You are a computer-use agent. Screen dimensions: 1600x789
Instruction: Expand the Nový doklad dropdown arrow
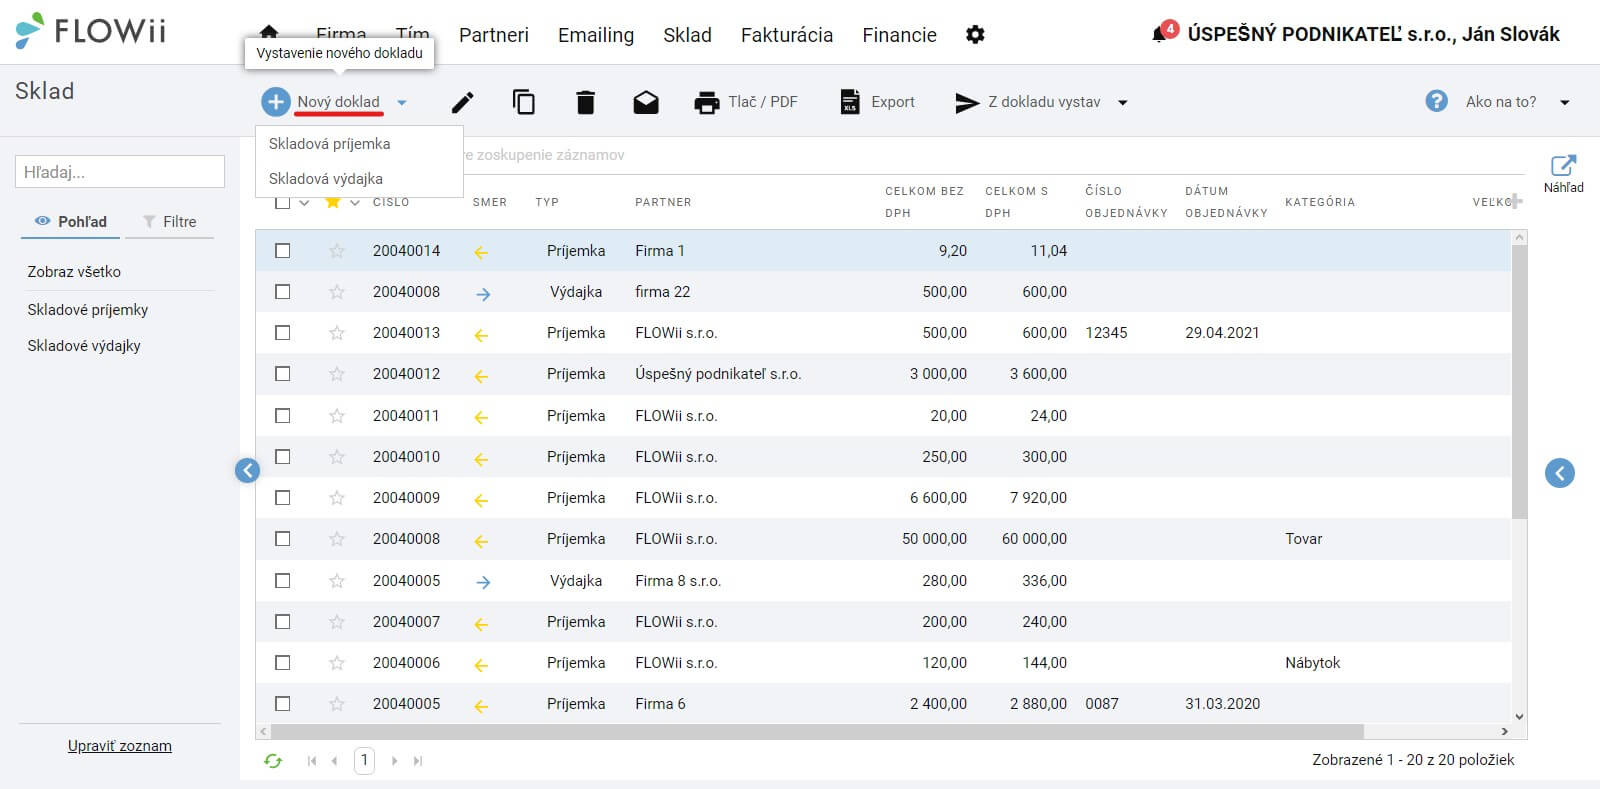(x=402, y=102)
